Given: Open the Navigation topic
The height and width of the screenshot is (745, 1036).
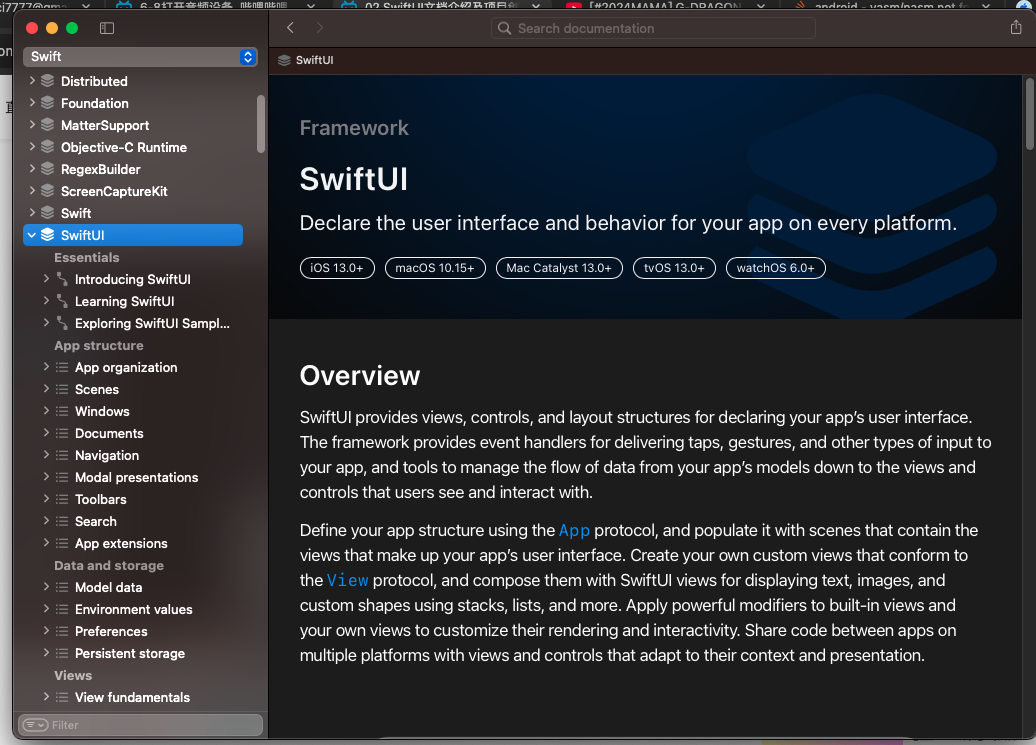Looking at the screenshot, I should point(107,455).
